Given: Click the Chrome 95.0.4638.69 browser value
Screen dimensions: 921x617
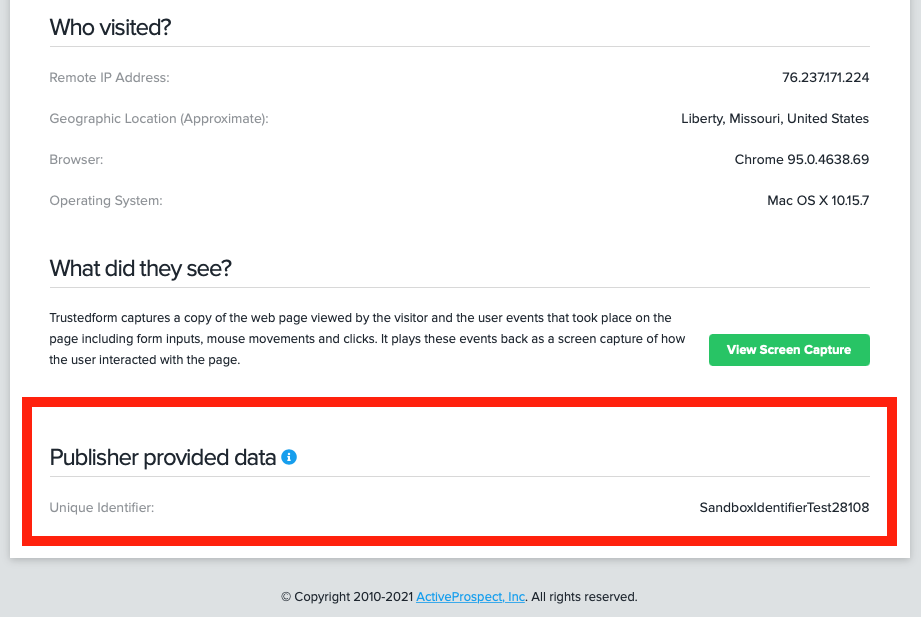Looking at the screenshot, I should tap(802, 159).
